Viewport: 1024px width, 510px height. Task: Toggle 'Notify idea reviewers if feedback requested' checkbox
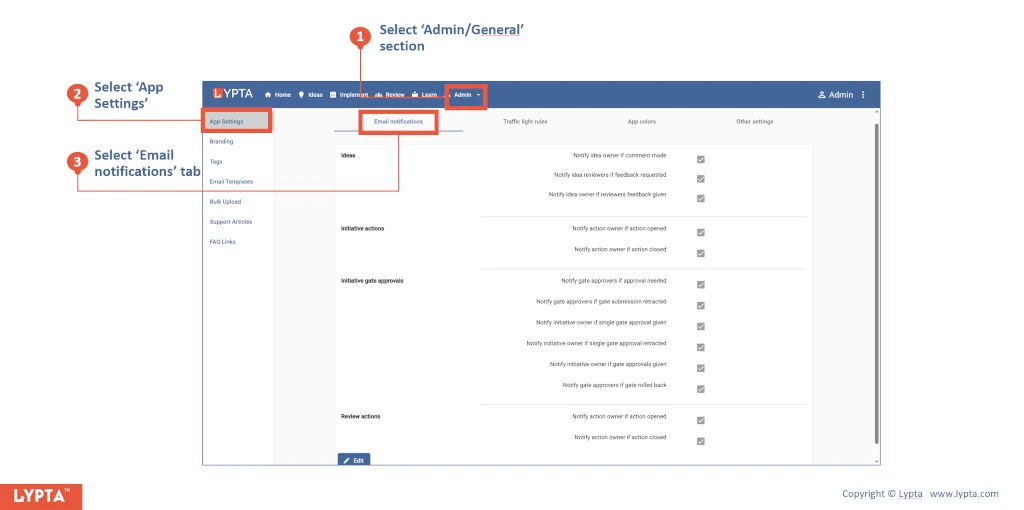tap(701, 179)
